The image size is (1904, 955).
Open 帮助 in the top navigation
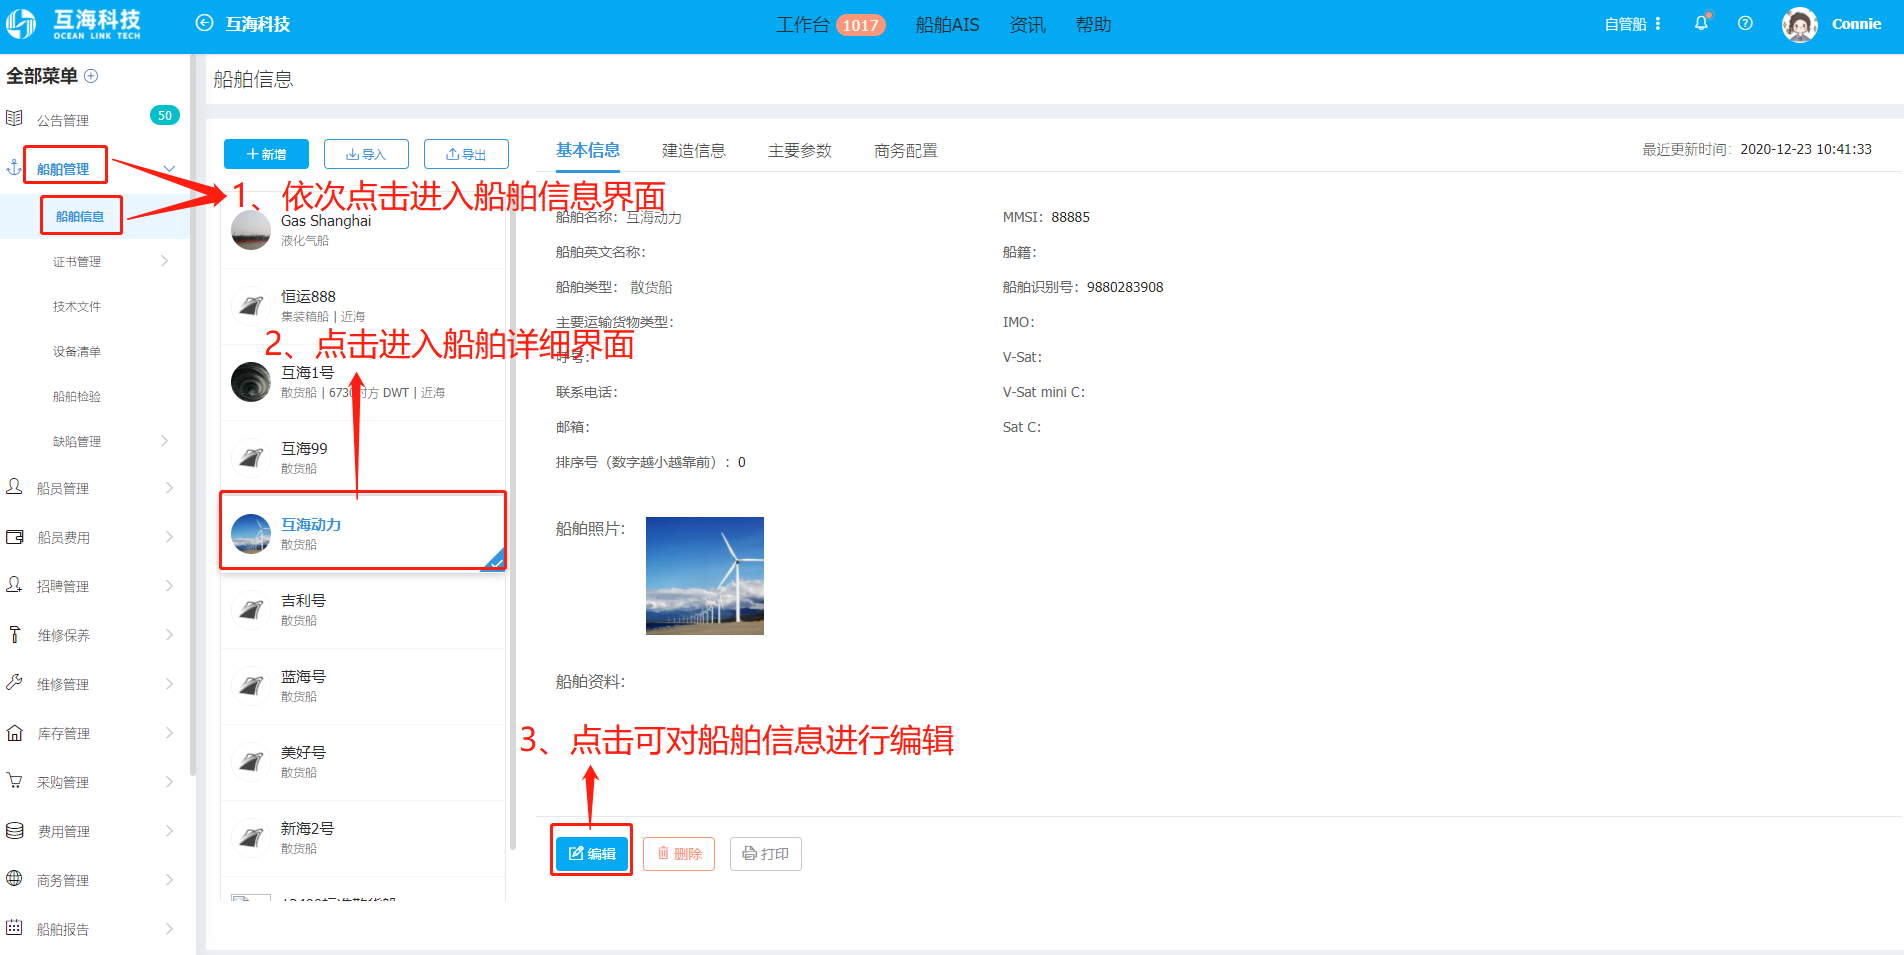1094,24
